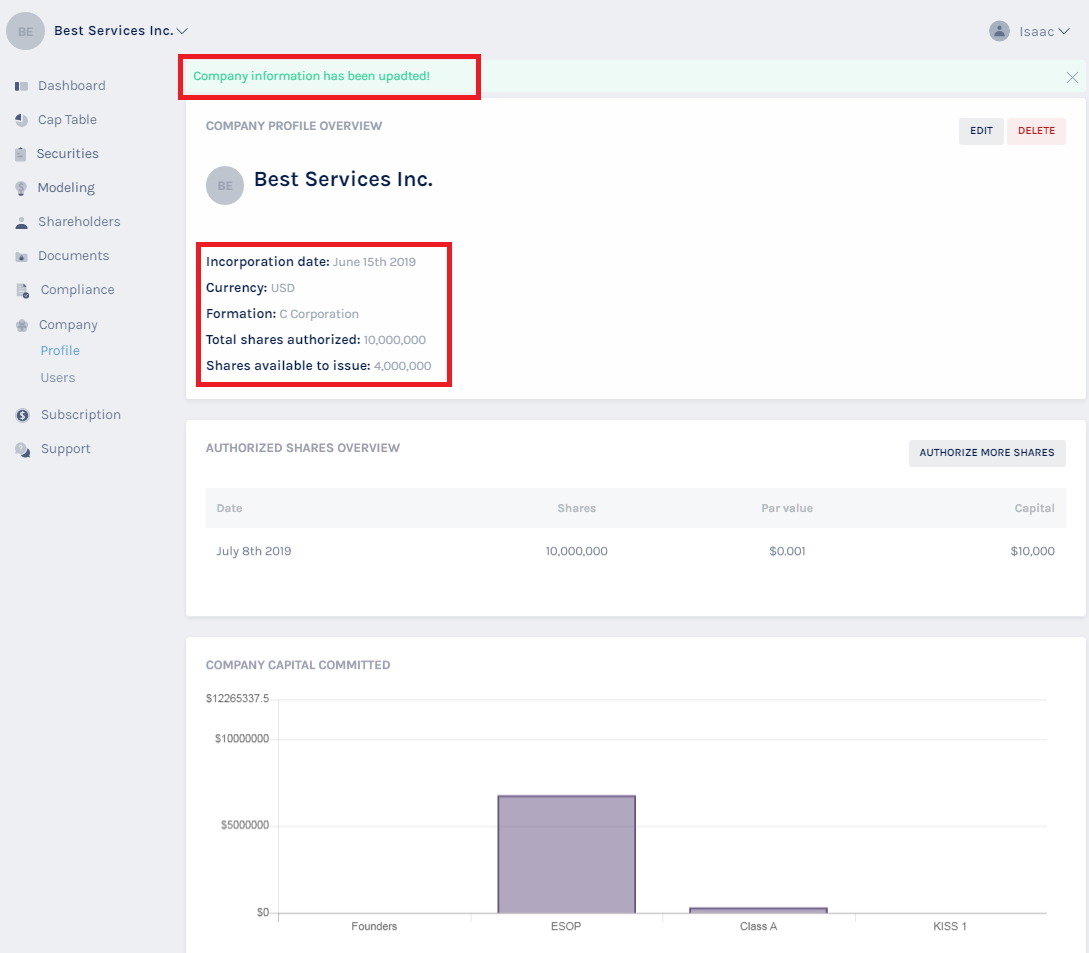Click the Shareholders person icon
1089x953 pixels.
pos(22,222)
